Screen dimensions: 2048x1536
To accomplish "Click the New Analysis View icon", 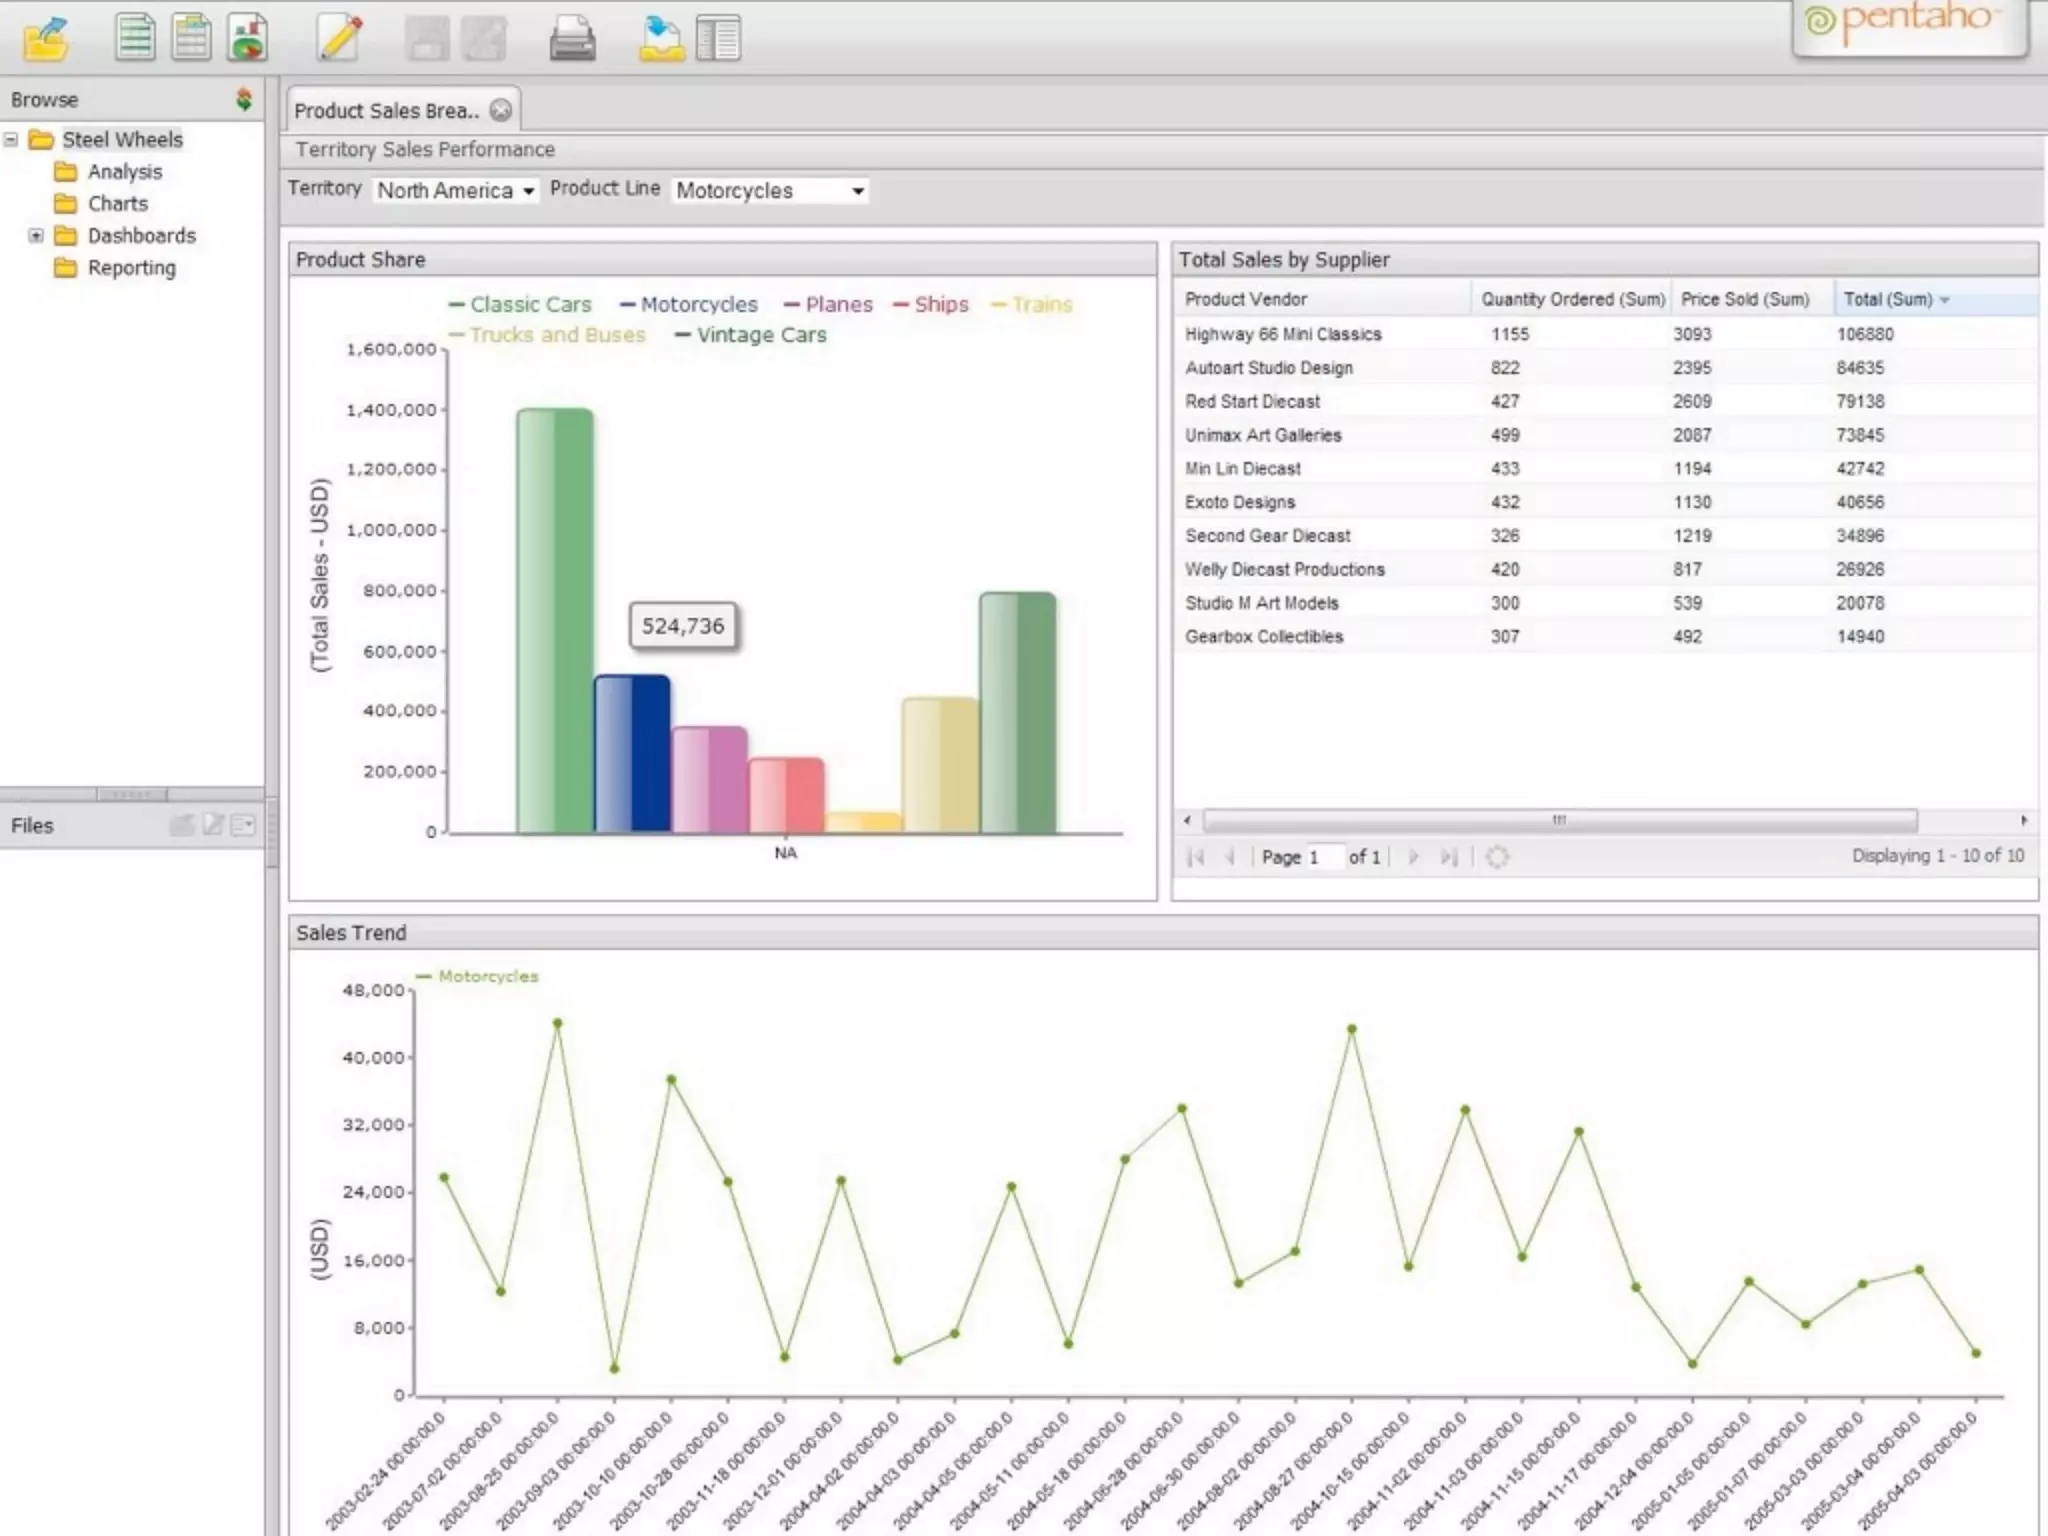I will [190, 39].
